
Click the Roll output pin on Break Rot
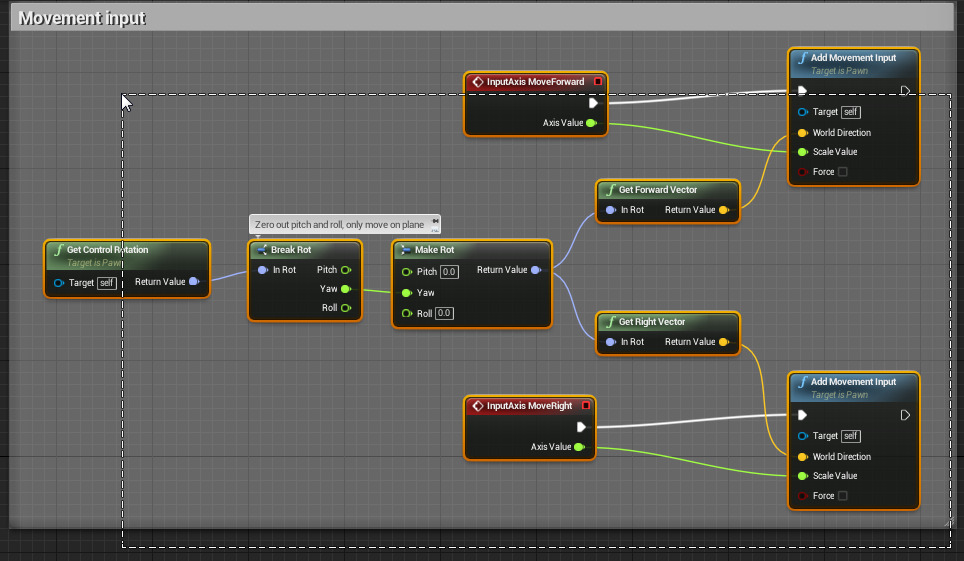346,308
